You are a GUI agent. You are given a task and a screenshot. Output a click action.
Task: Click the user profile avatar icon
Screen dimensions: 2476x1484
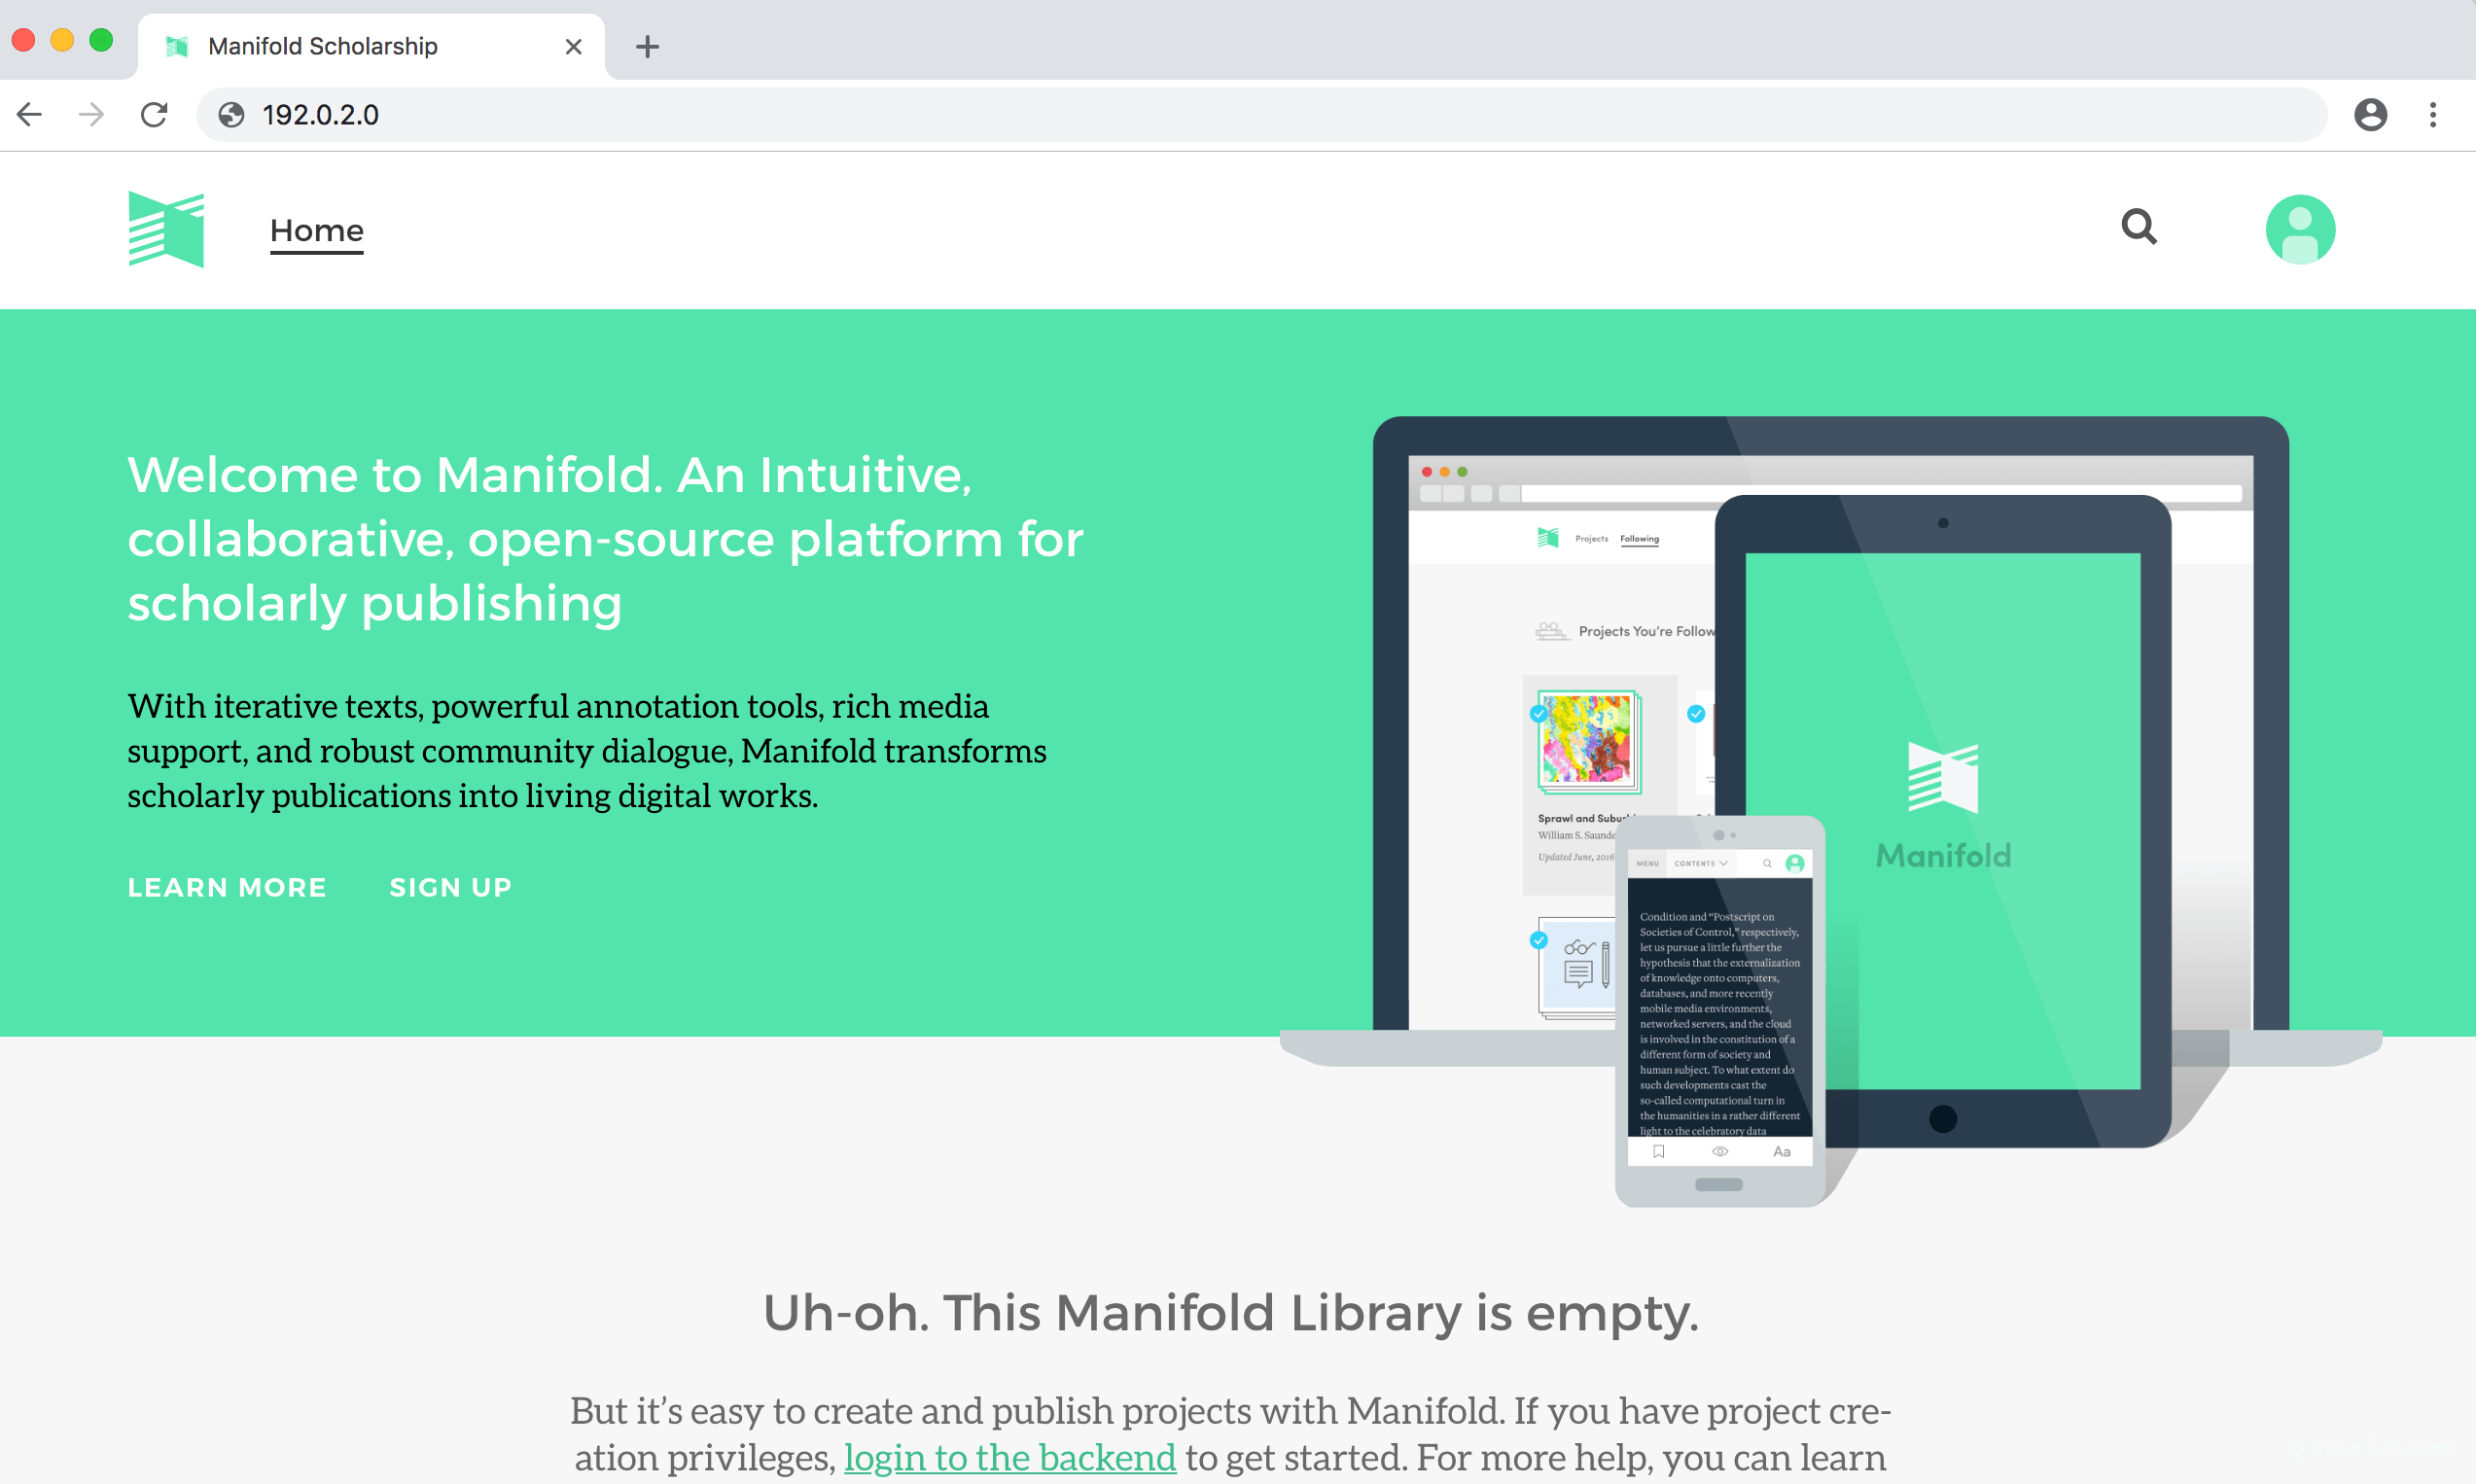pos(2301,228)
